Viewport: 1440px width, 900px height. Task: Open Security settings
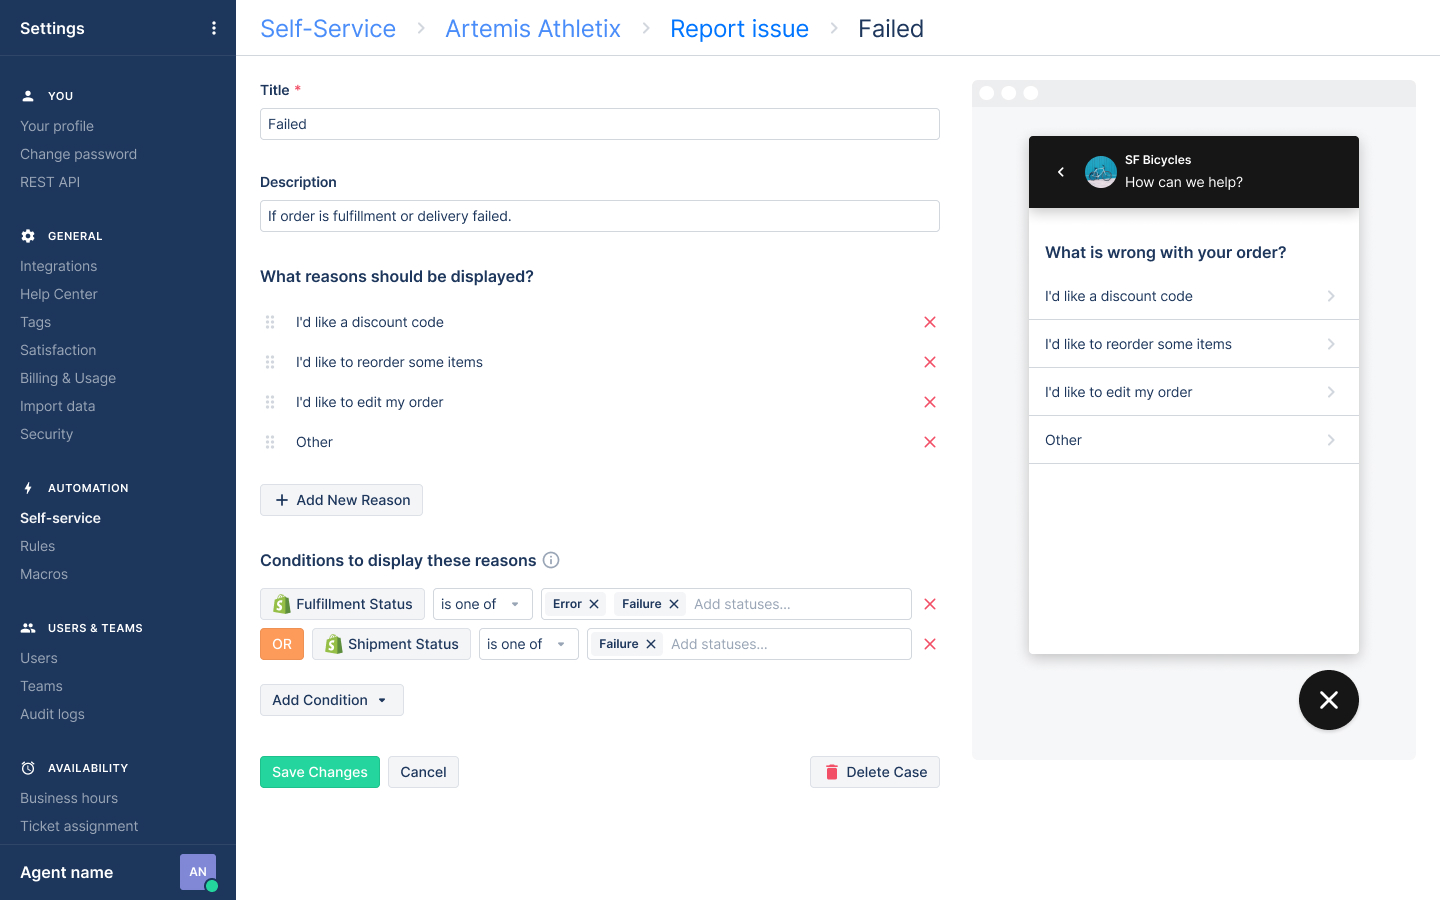46,434
